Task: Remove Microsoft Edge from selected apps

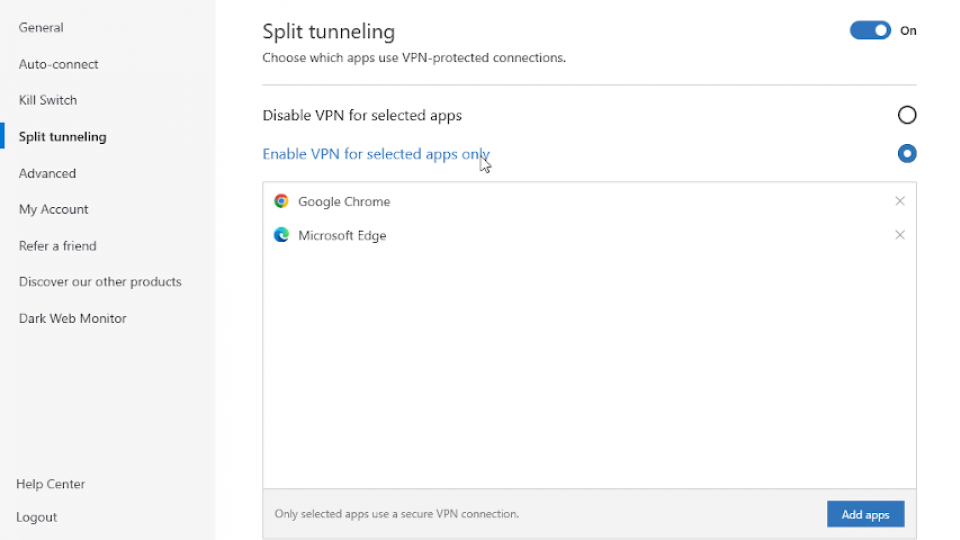Action: 899,235
